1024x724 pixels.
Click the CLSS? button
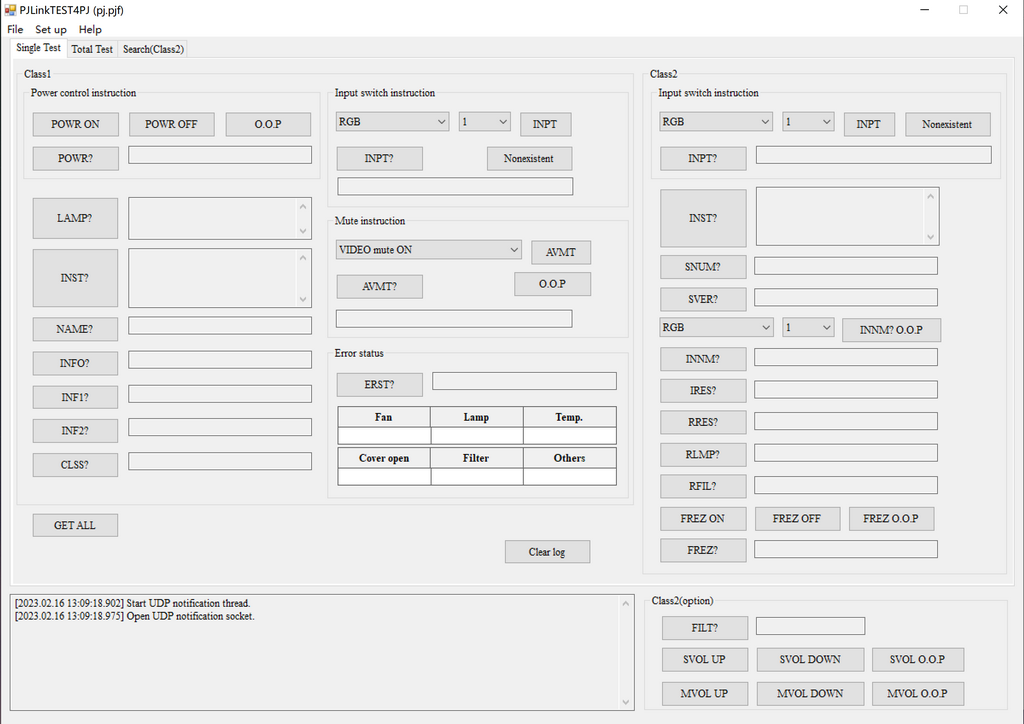click(75, 465)
